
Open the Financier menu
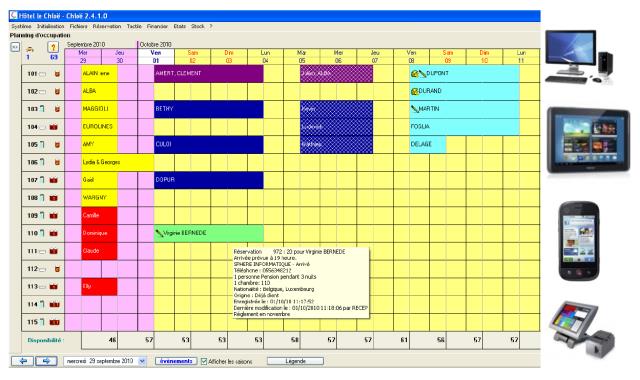point(157,26)
